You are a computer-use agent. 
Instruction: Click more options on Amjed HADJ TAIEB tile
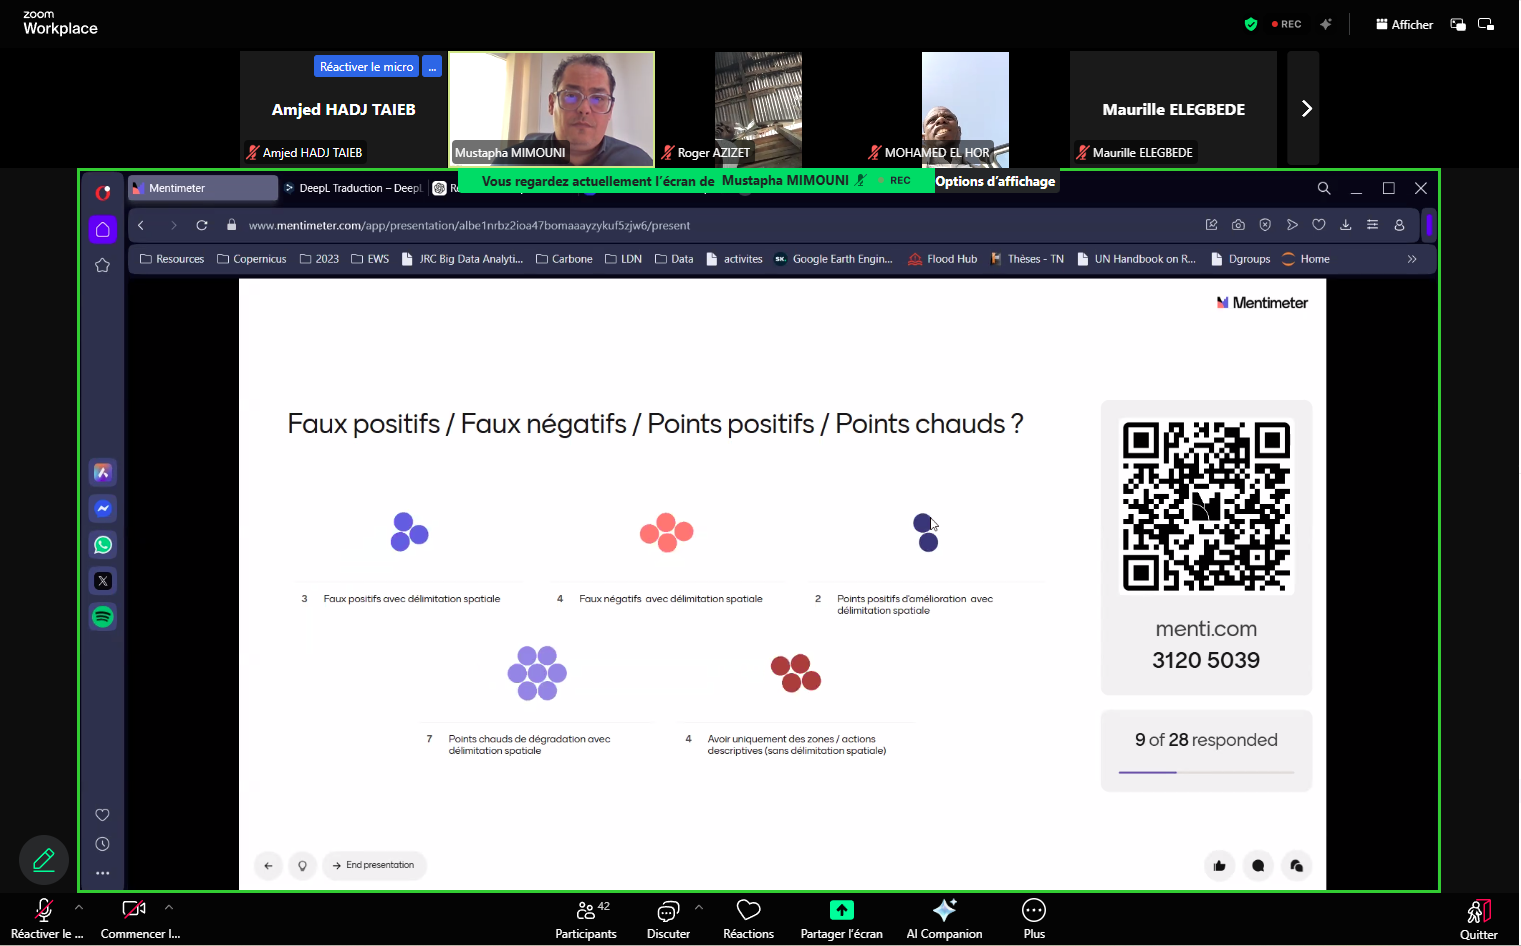pos(432,67)
